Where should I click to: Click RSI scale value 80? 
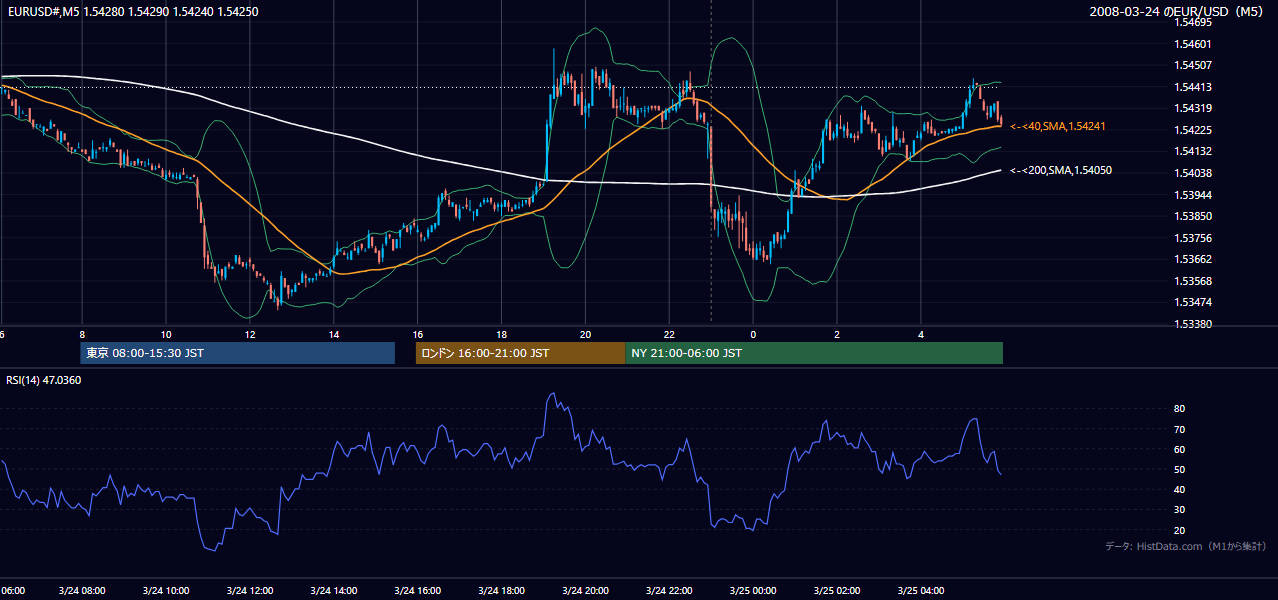pyautogui.click(x=1180, y=409)
